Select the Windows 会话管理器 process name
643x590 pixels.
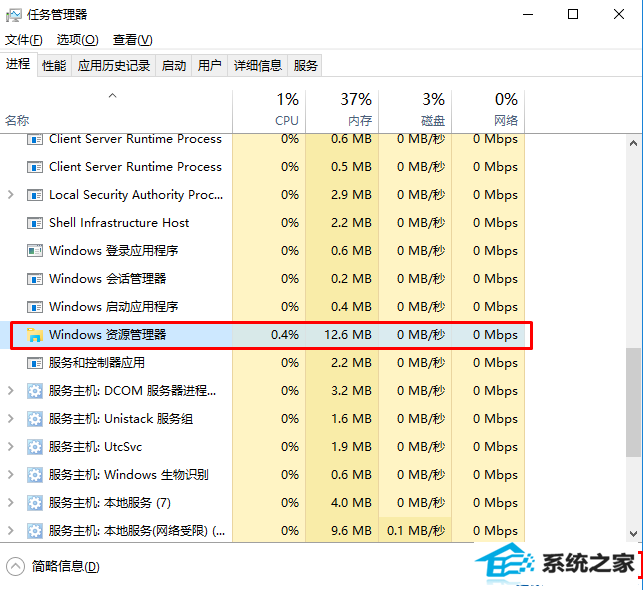[107, 279]
